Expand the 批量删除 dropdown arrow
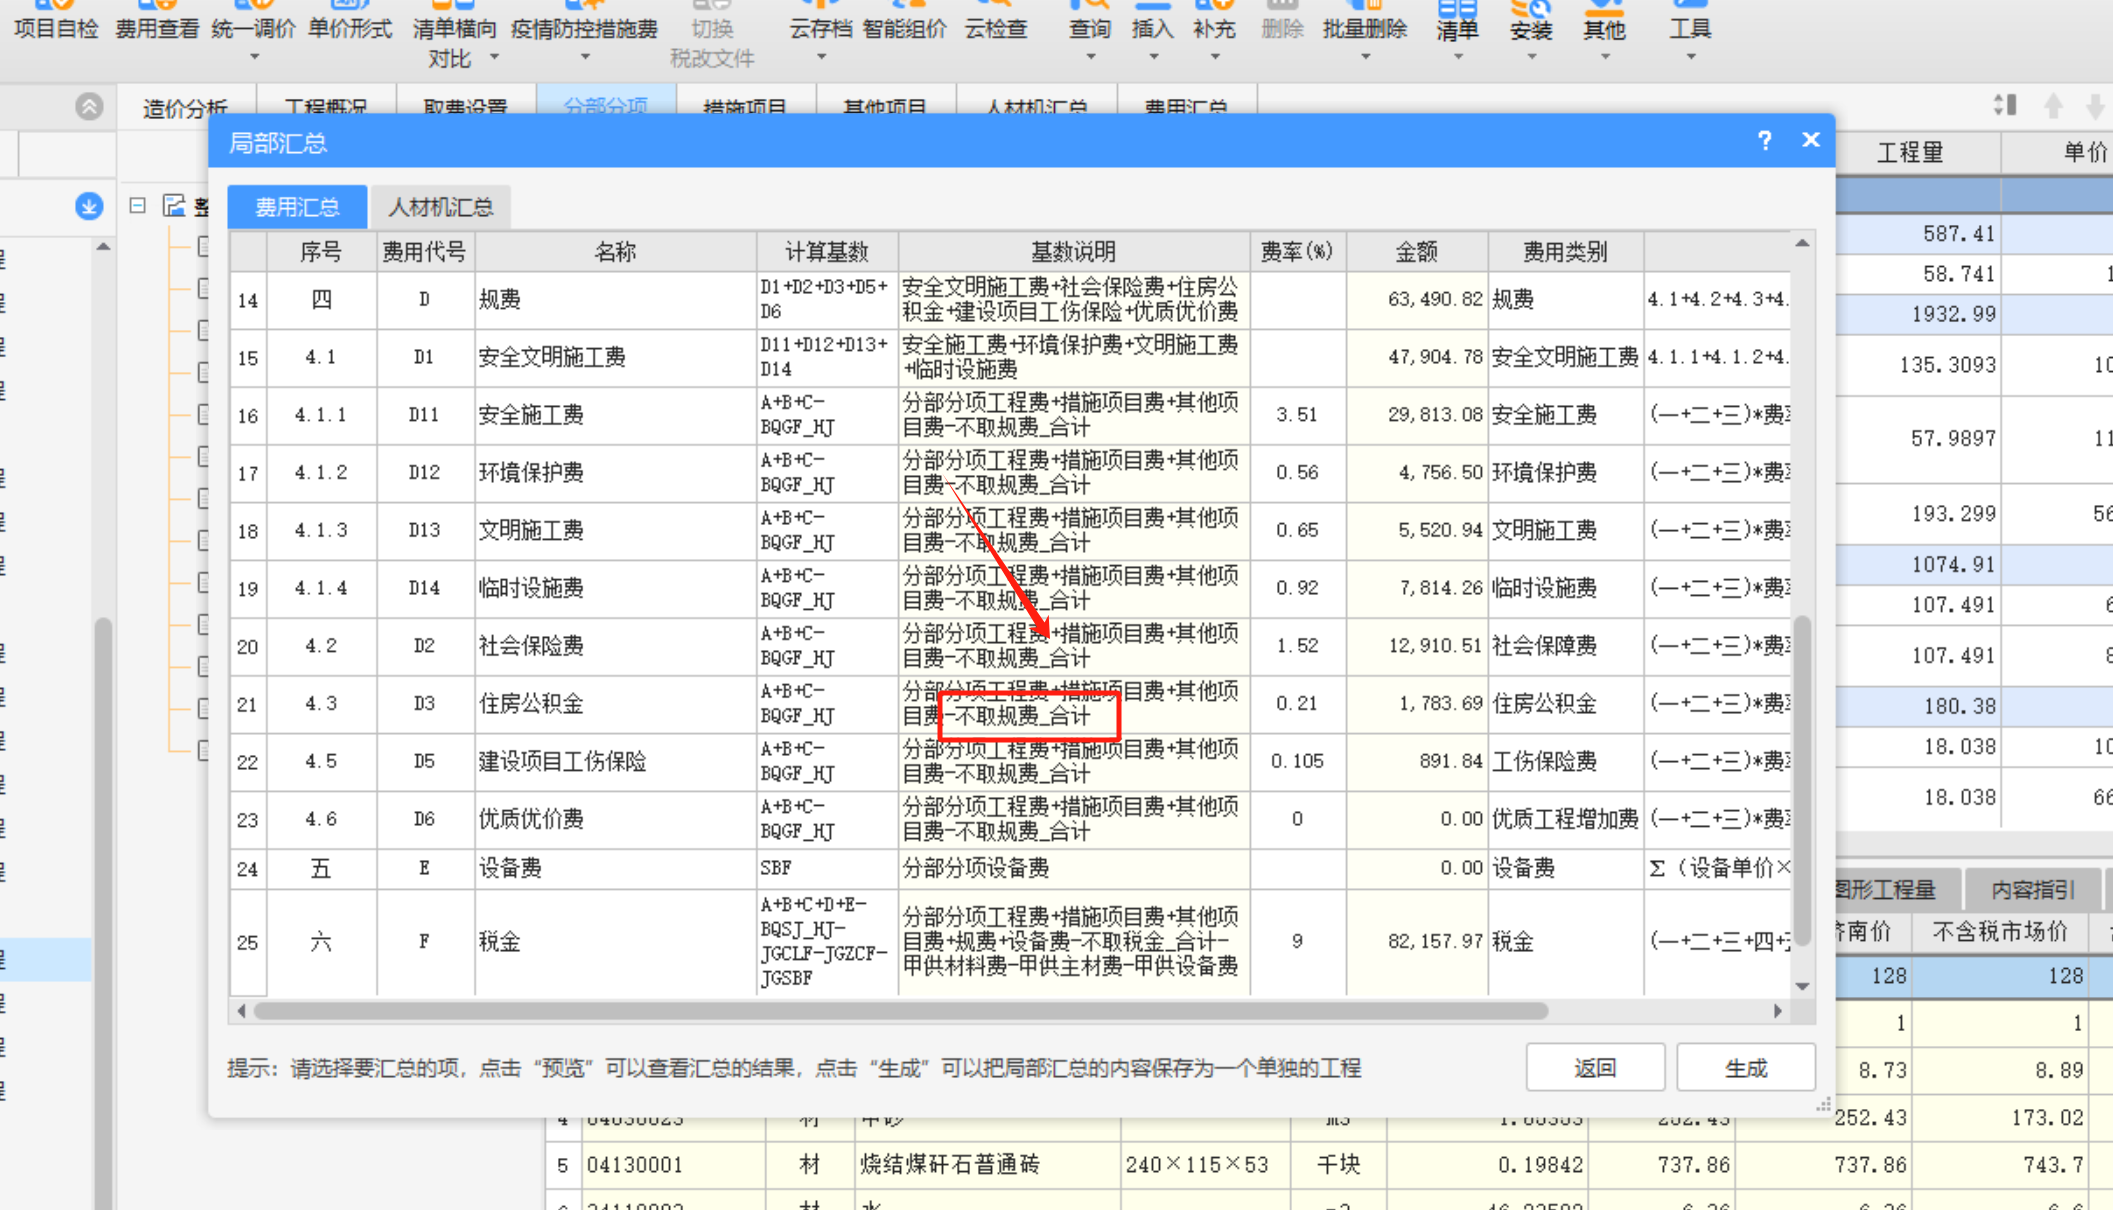The image size is (2113, 1210). click(1365, 57)
